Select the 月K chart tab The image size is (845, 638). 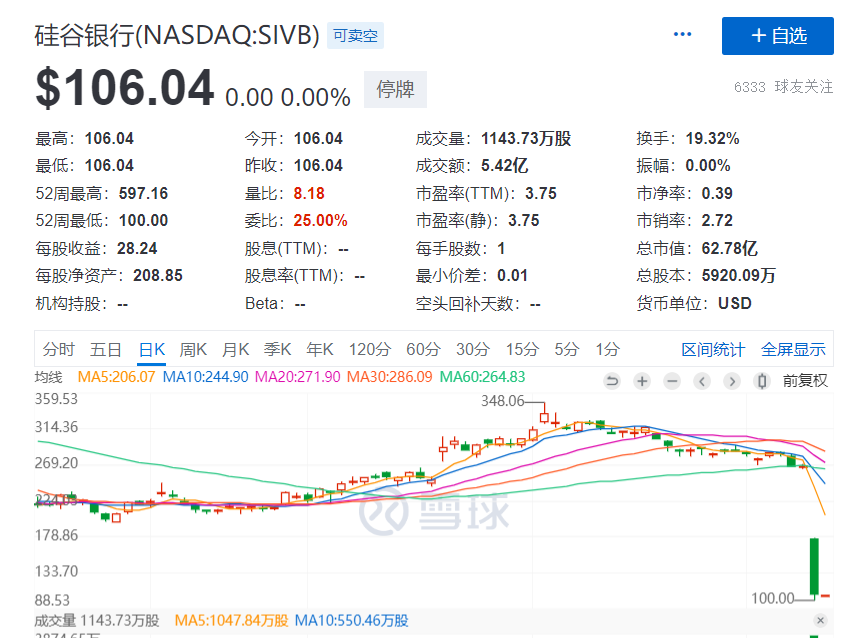[236, 350]
